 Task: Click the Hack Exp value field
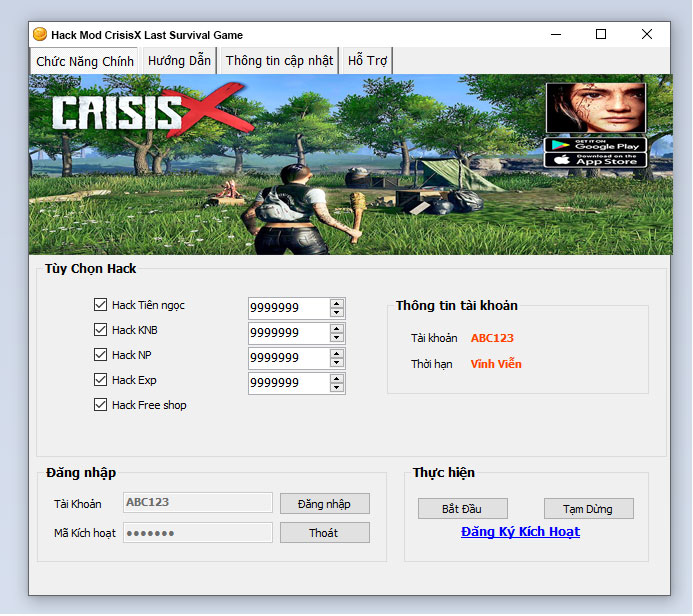(x=289, y=383)
